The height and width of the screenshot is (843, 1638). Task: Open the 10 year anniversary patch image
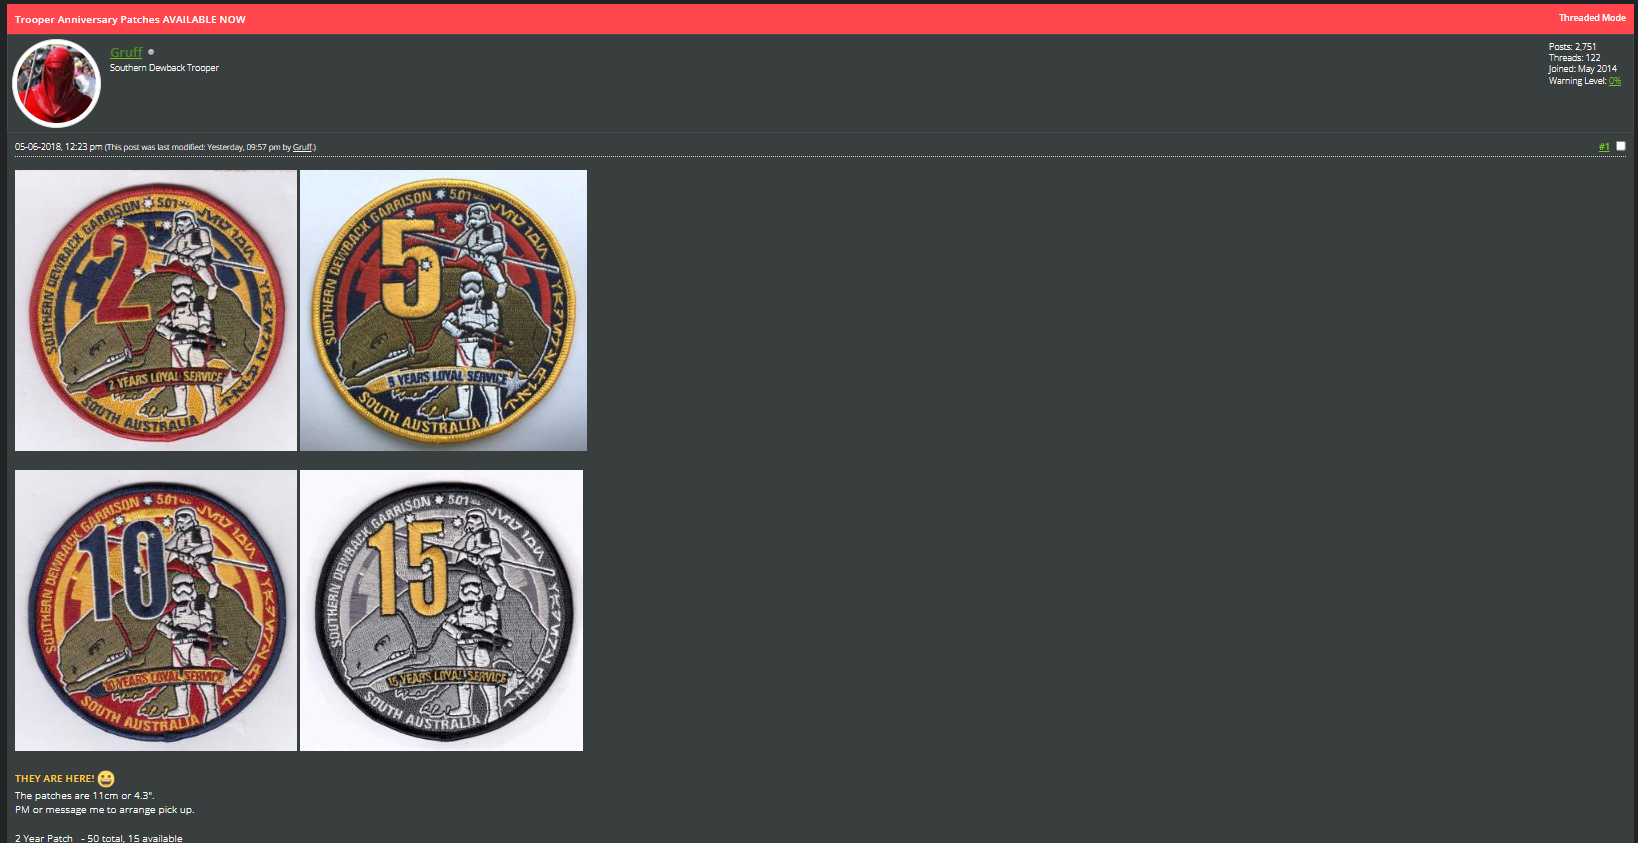pyautogui.click(x=156, y=610)
